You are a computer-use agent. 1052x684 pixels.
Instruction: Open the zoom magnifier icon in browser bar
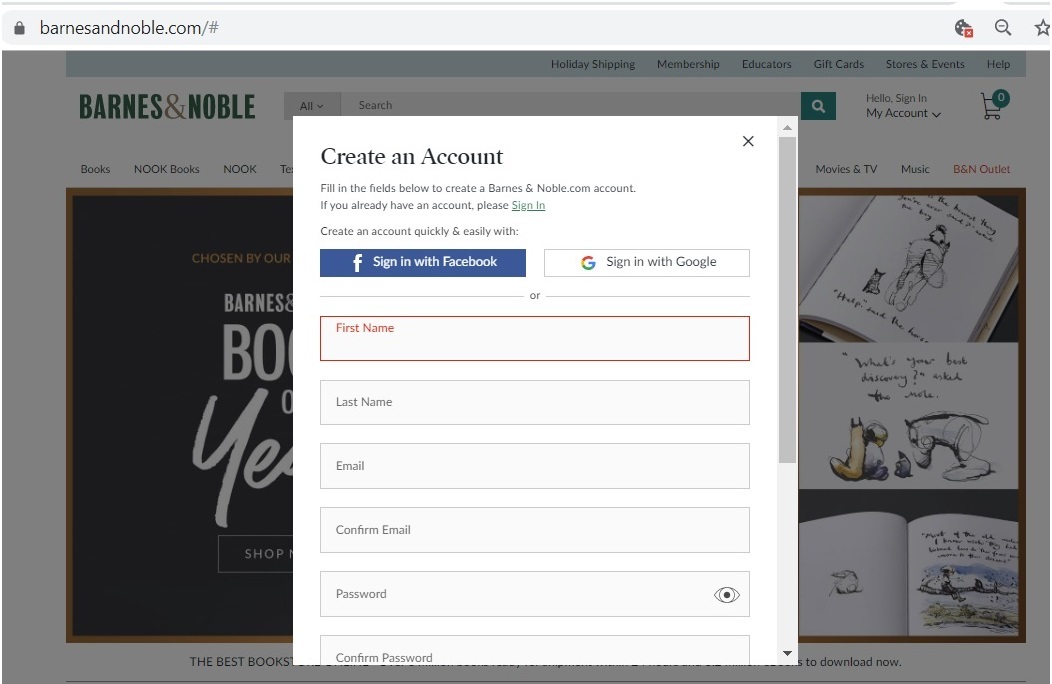(1002, 28)
